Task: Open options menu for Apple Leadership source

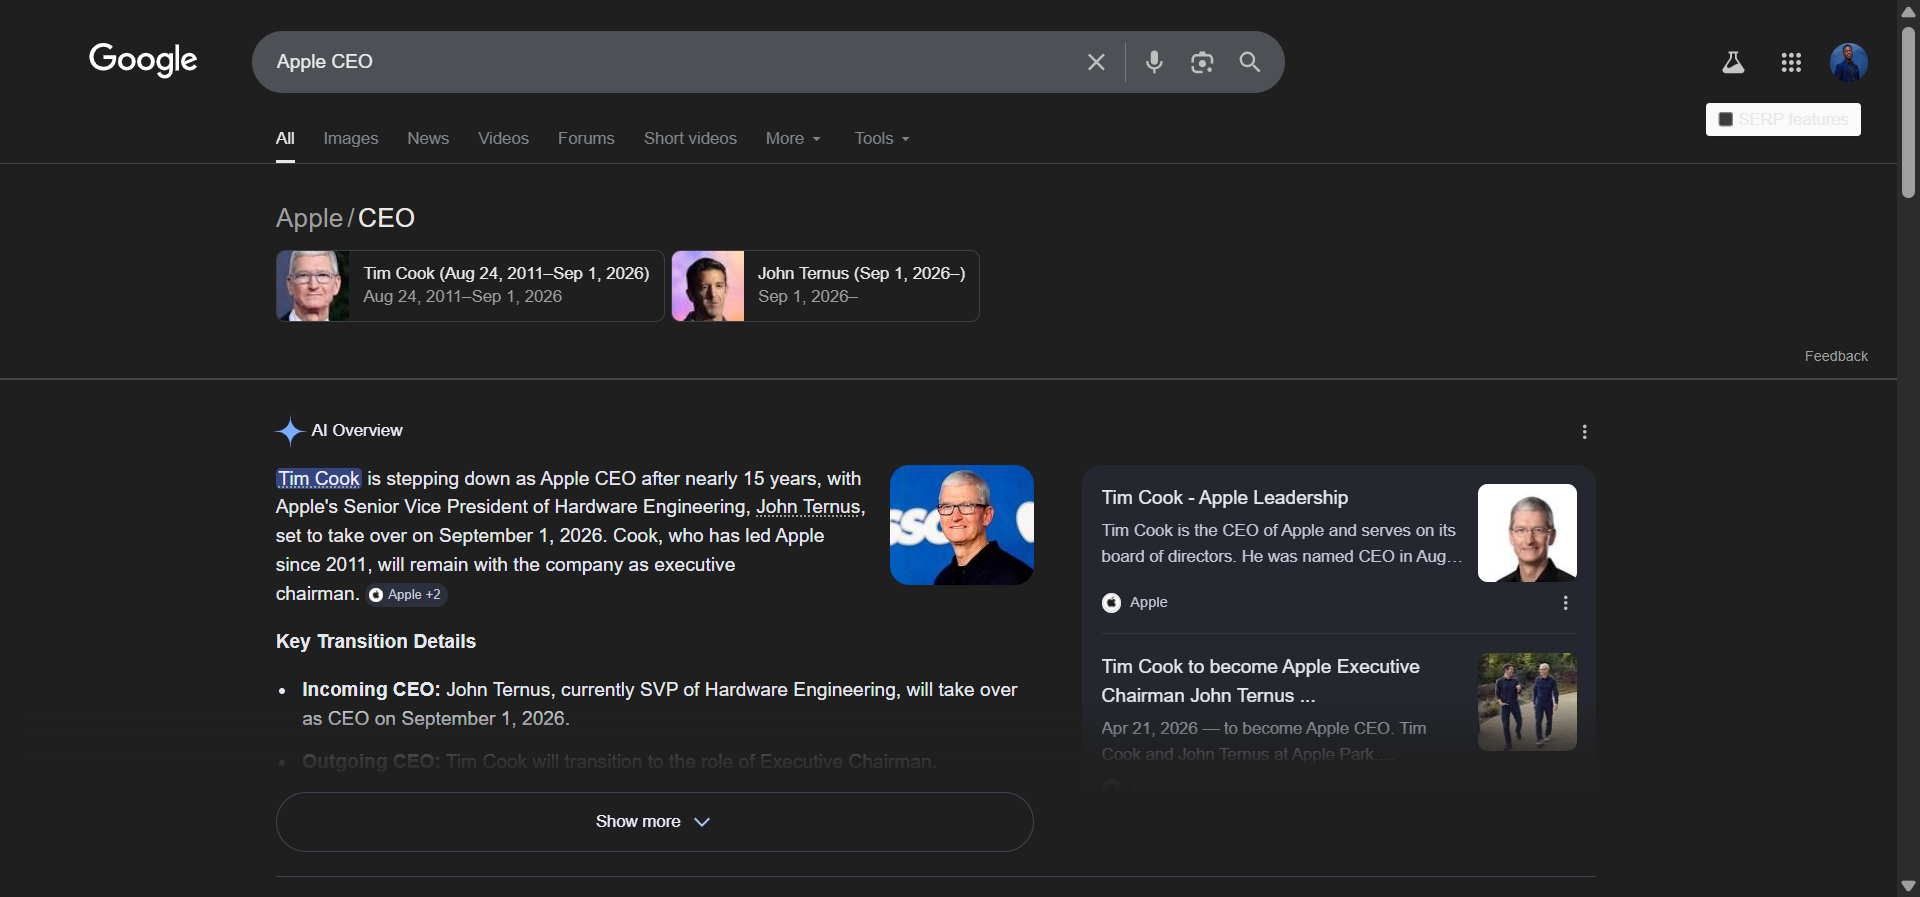Action: point(1565,603)
